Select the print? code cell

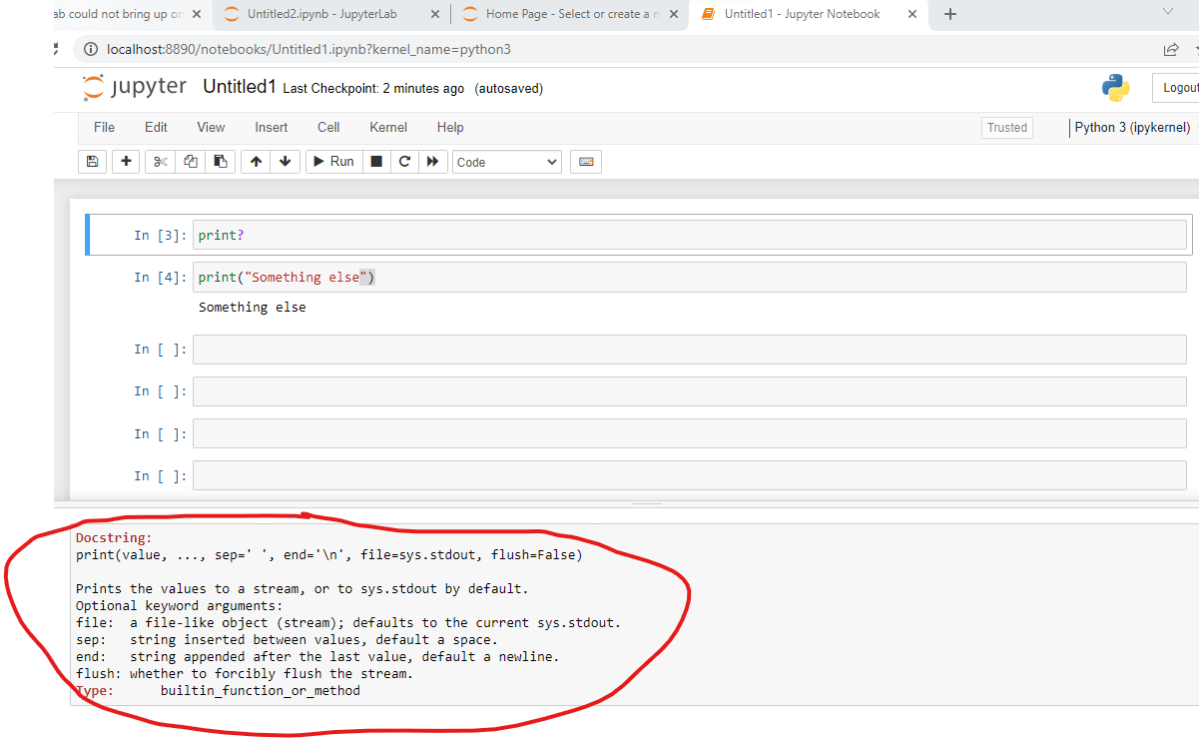(x=689, y=235)
